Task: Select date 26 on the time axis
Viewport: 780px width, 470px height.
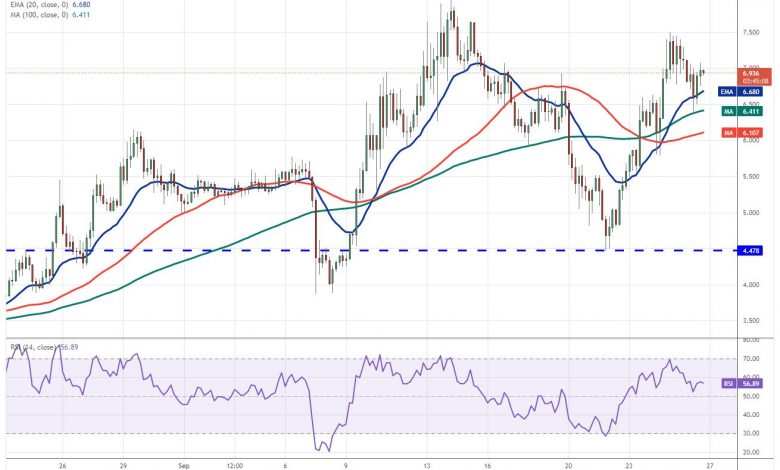Action: coord(62,465)
